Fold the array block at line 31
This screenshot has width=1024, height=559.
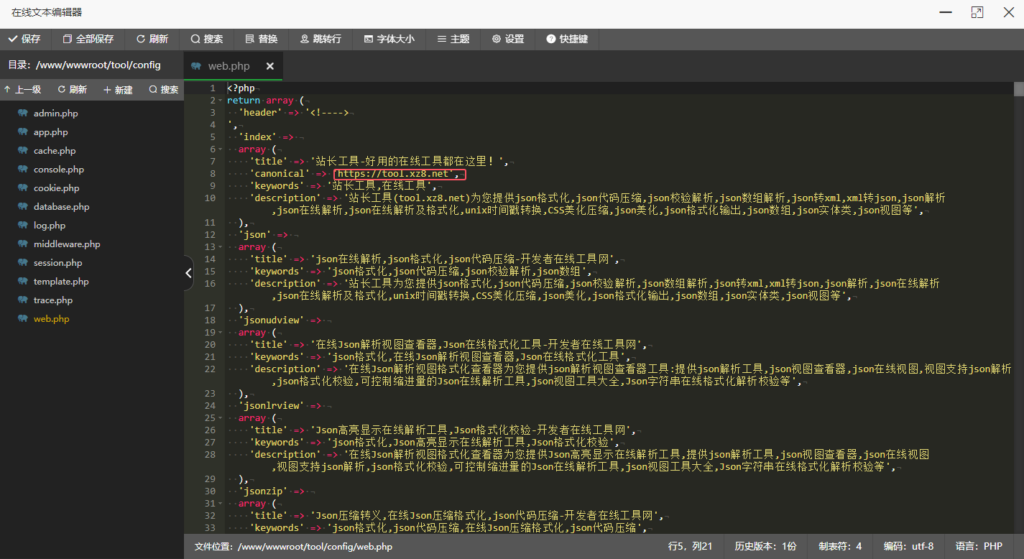(x=220, y=503)
